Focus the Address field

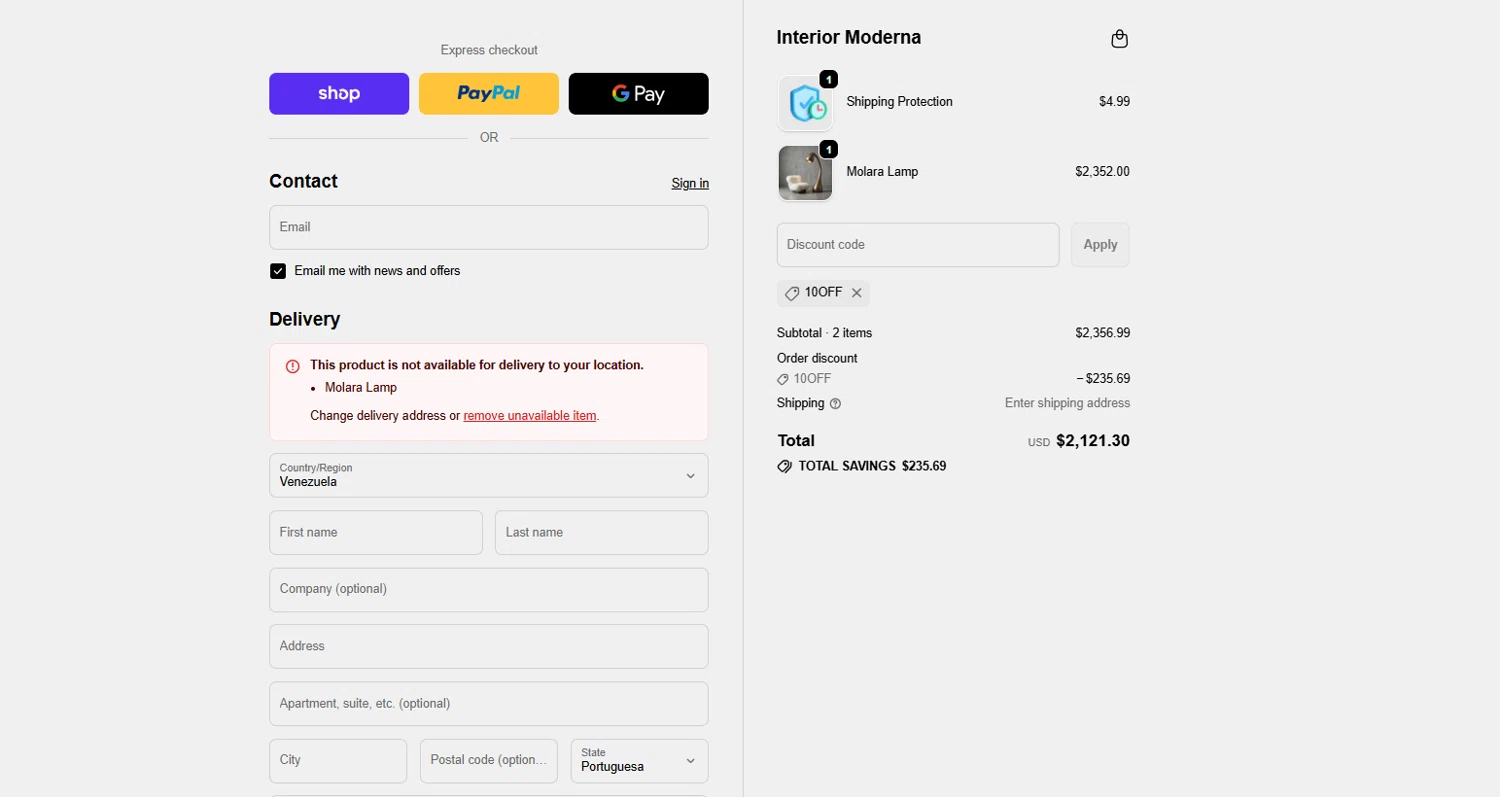pos(489,646)
